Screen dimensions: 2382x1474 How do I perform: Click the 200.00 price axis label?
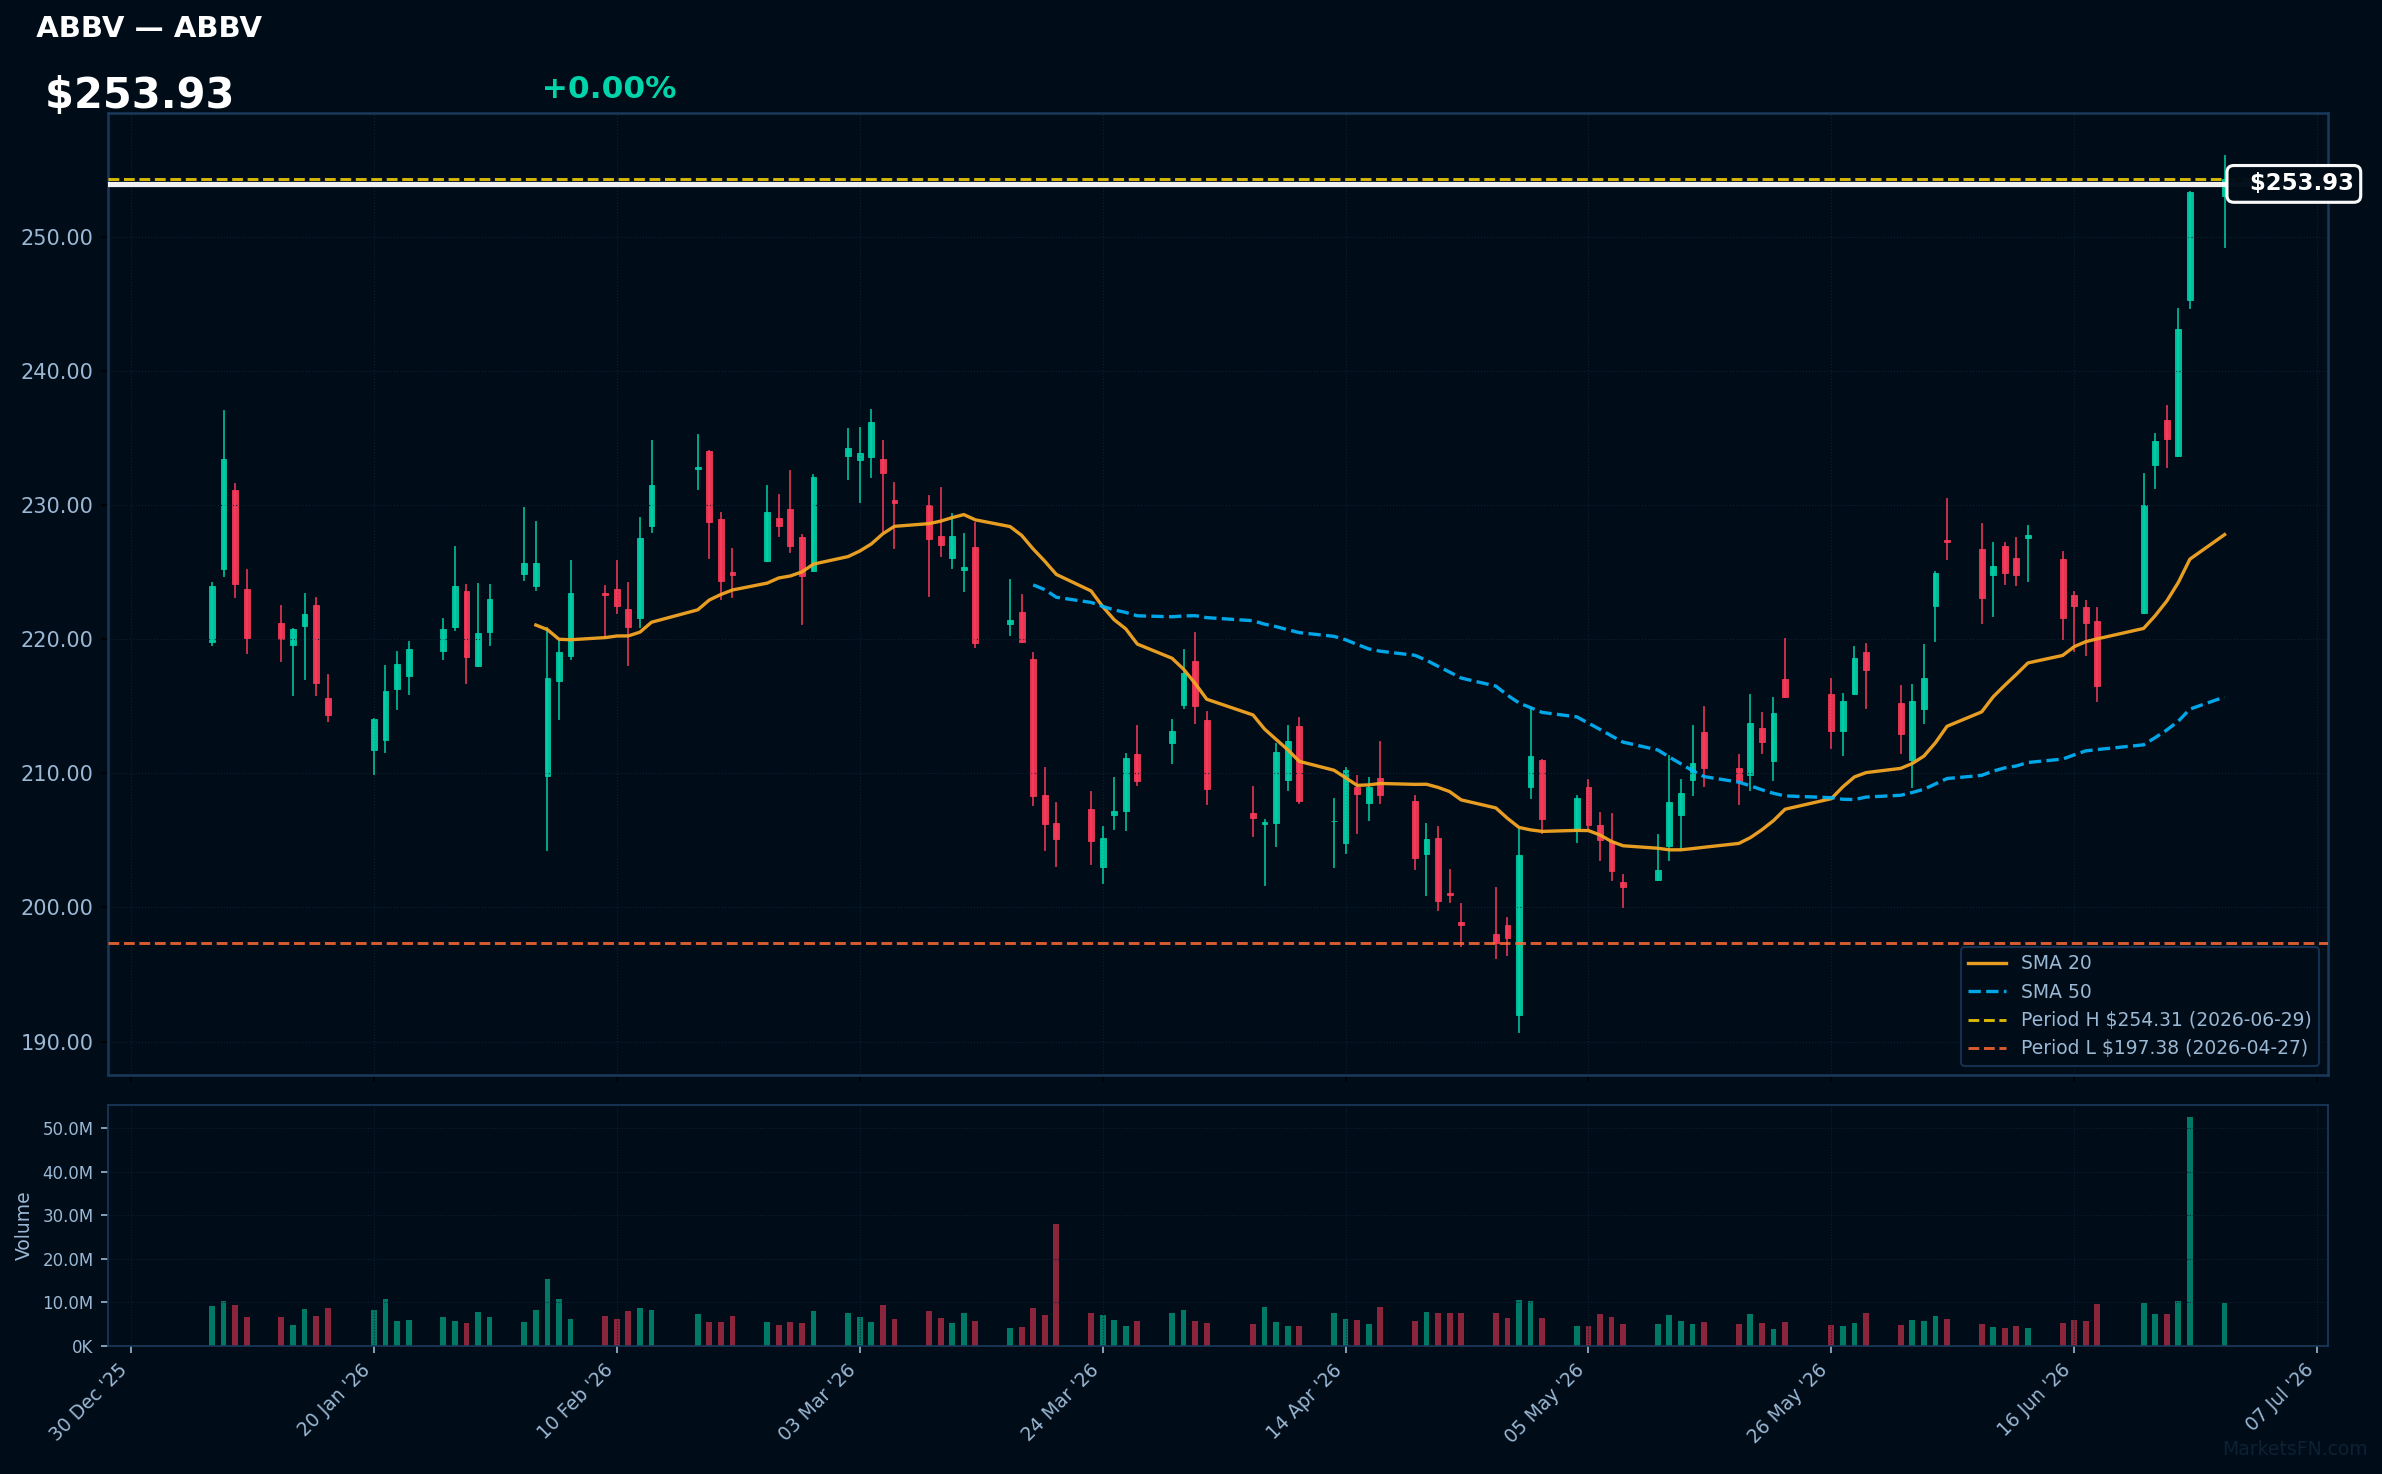click(x=56, y=907)
